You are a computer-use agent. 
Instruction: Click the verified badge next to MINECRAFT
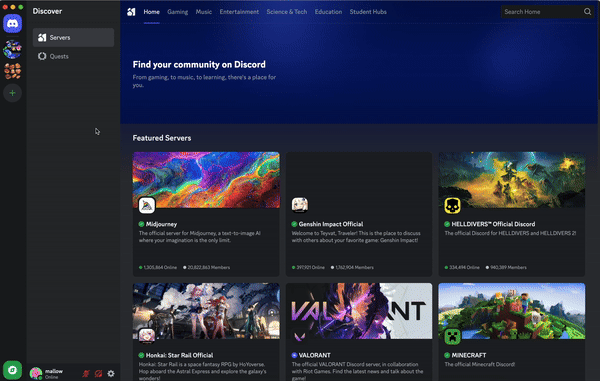pyautogui.click(x=447, y=355)
